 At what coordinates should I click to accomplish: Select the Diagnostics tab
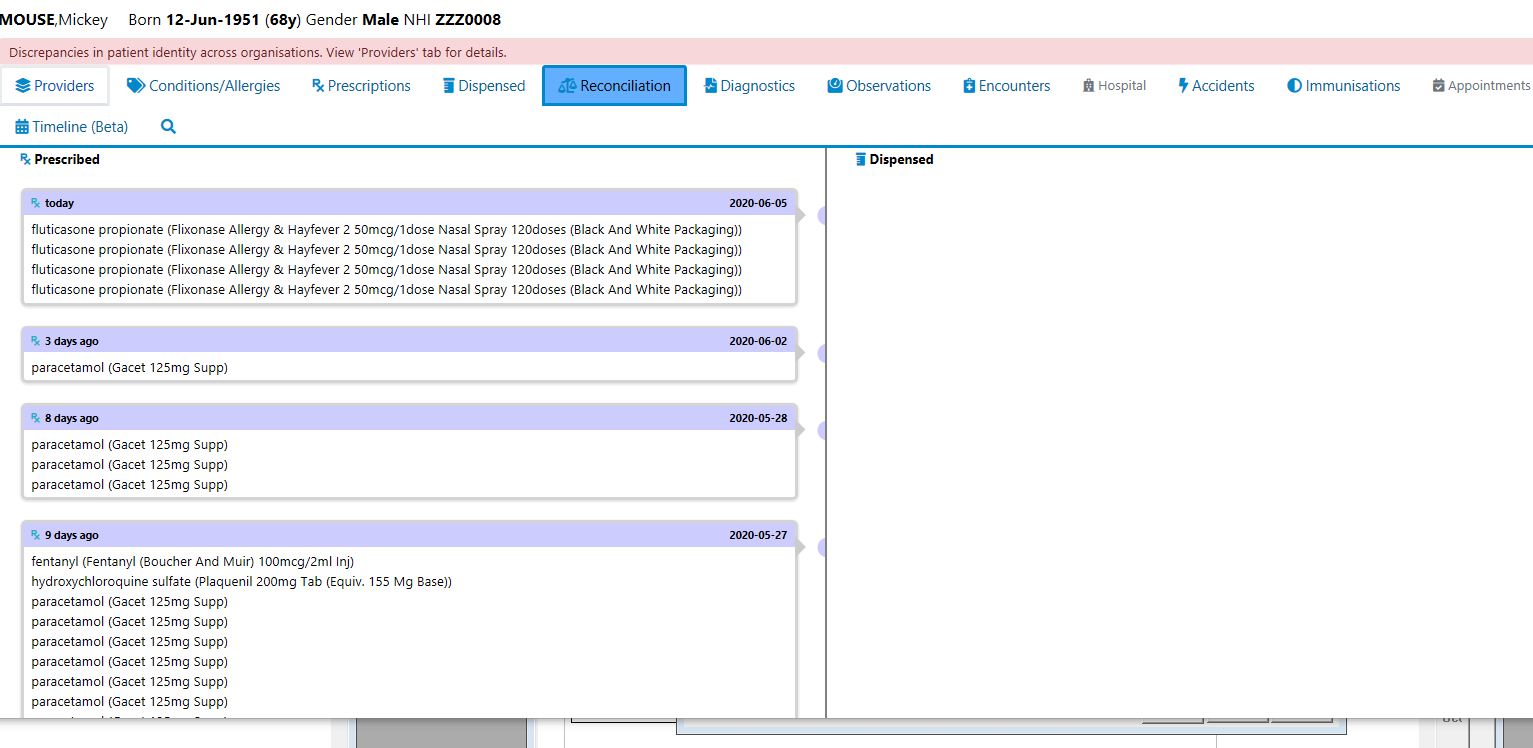point(749,86)
